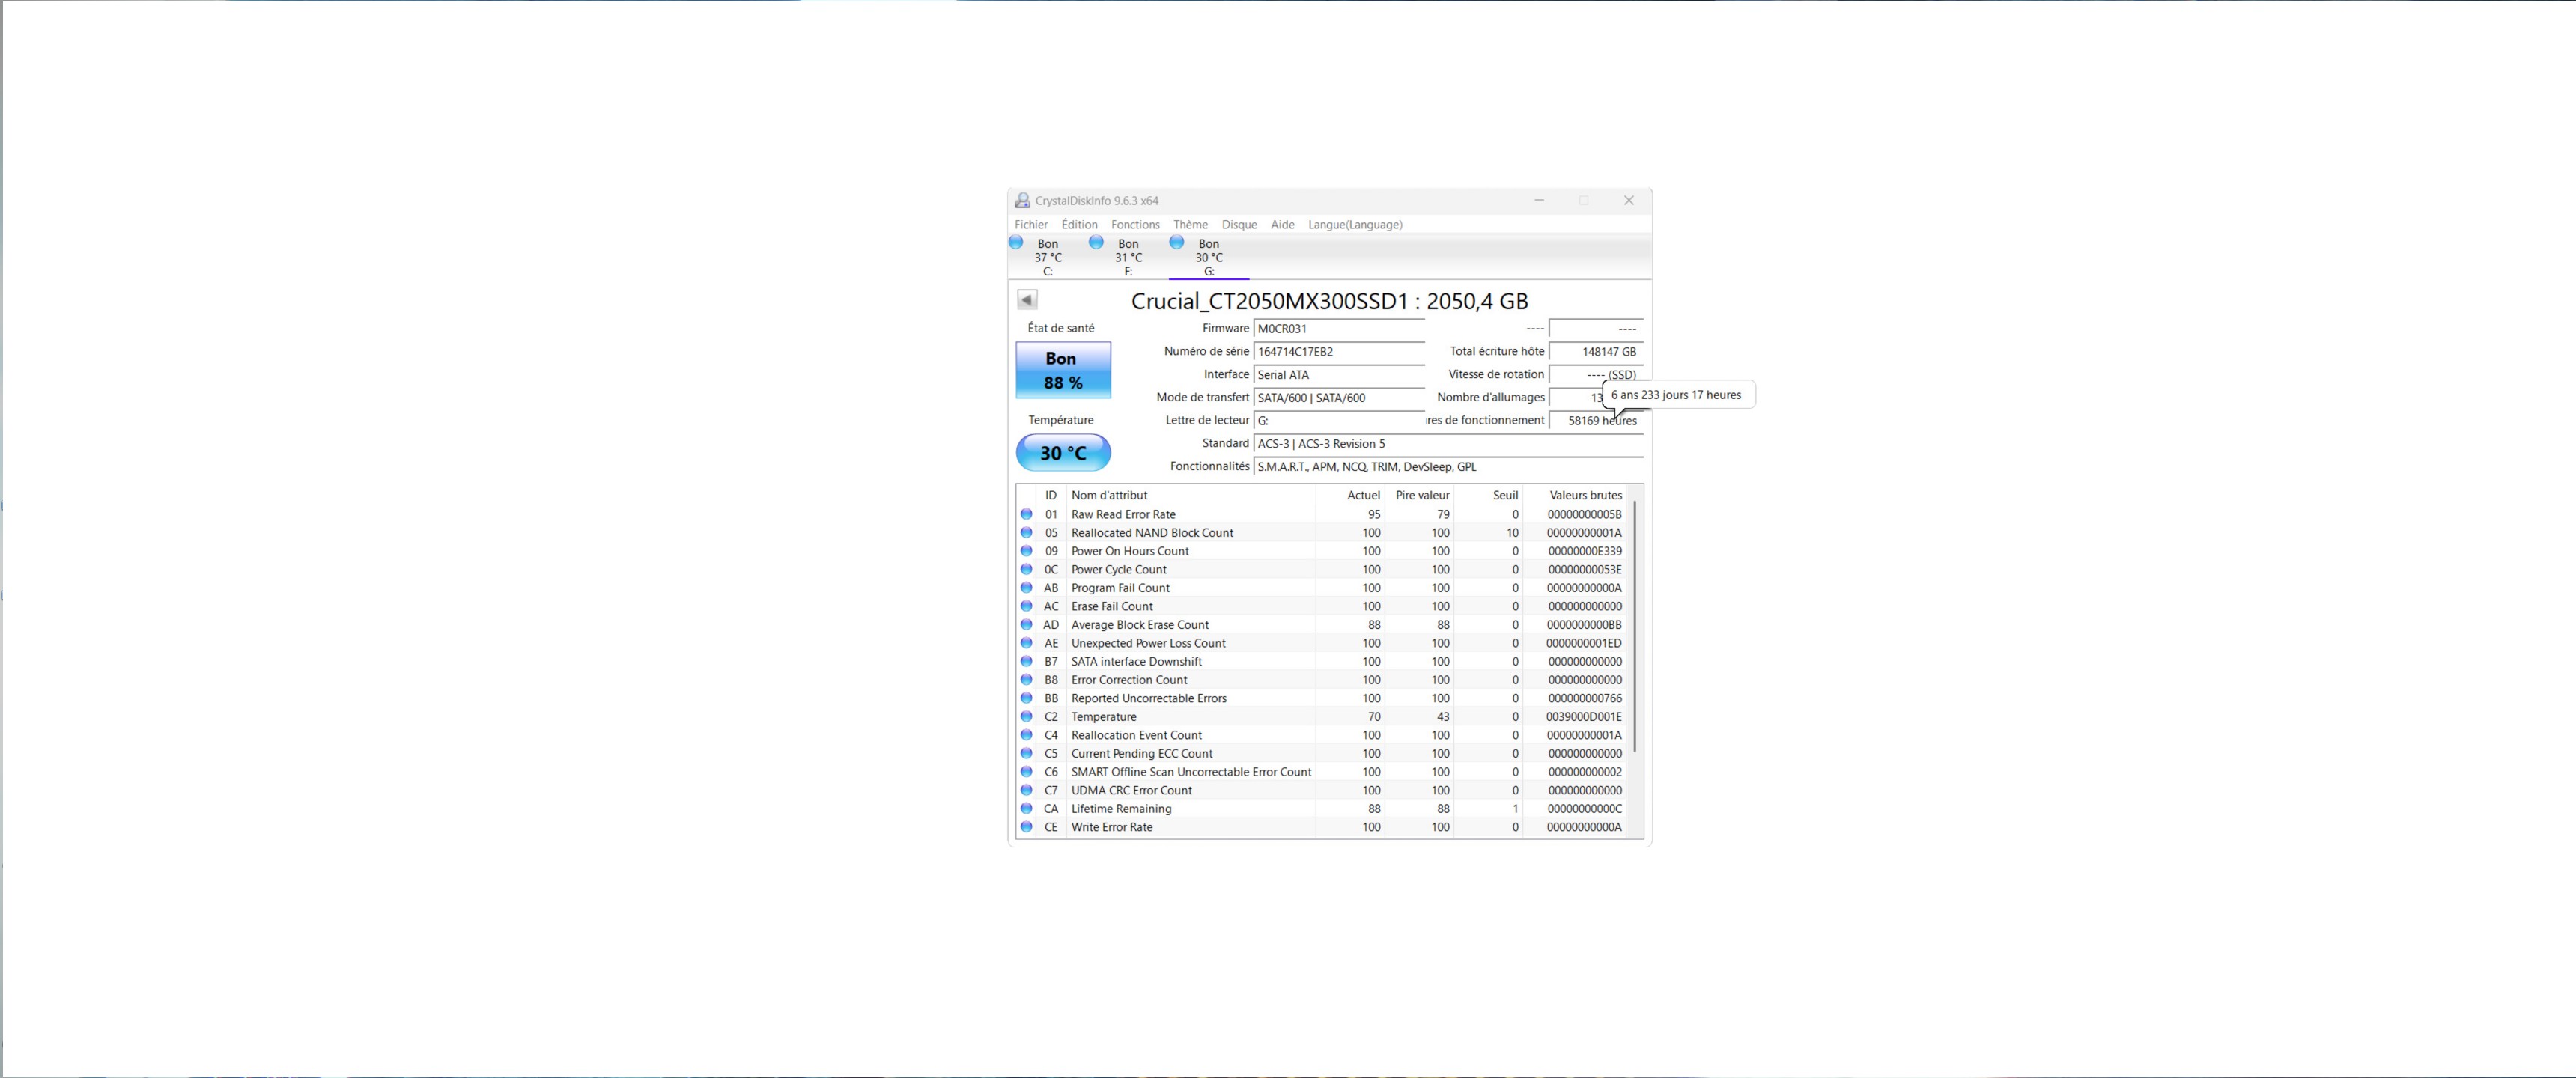Select drive F: status orb
This screenshot has width=2576, height=1078.
1096,242
